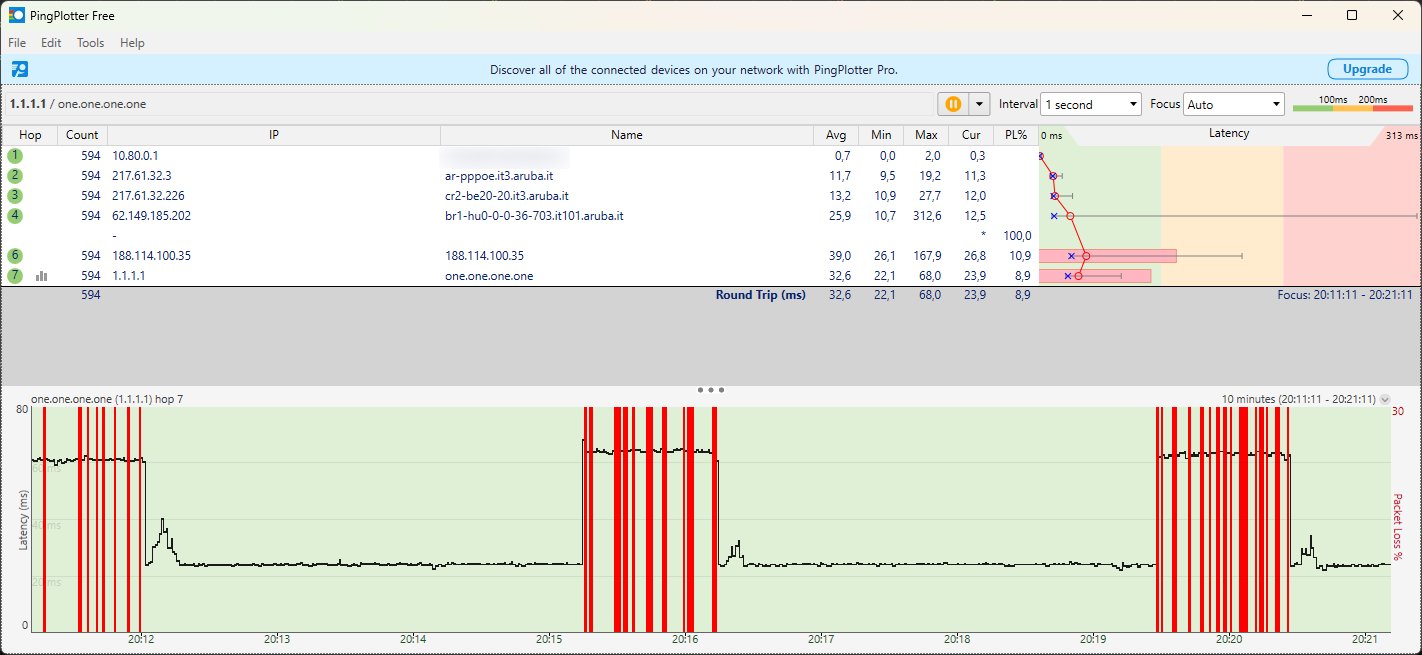Minimize the PingPlotter window
This screenshot has height=655, width=1422.
(x=1306, y=15)
